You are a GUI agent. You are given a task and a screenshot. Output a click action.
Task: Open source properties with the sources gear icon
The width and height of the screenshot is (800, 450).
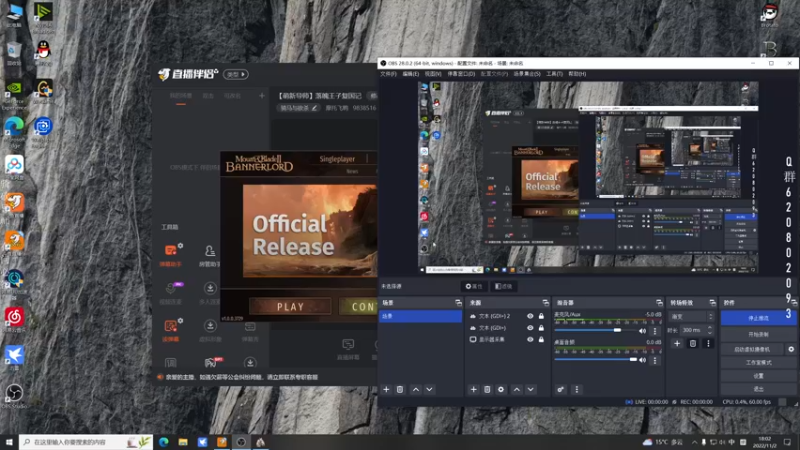[501, 389]
